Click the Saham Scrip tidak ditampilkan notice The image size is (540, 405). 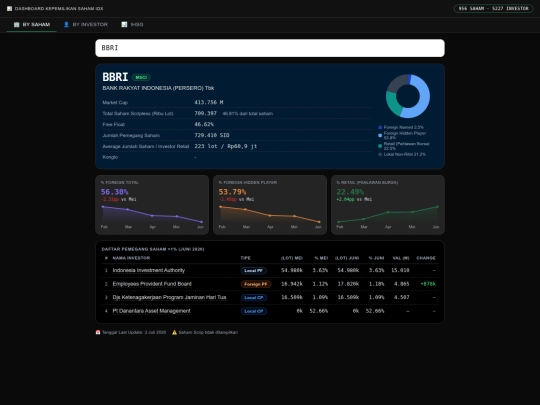pyautogui.click(x=208, y=332)
